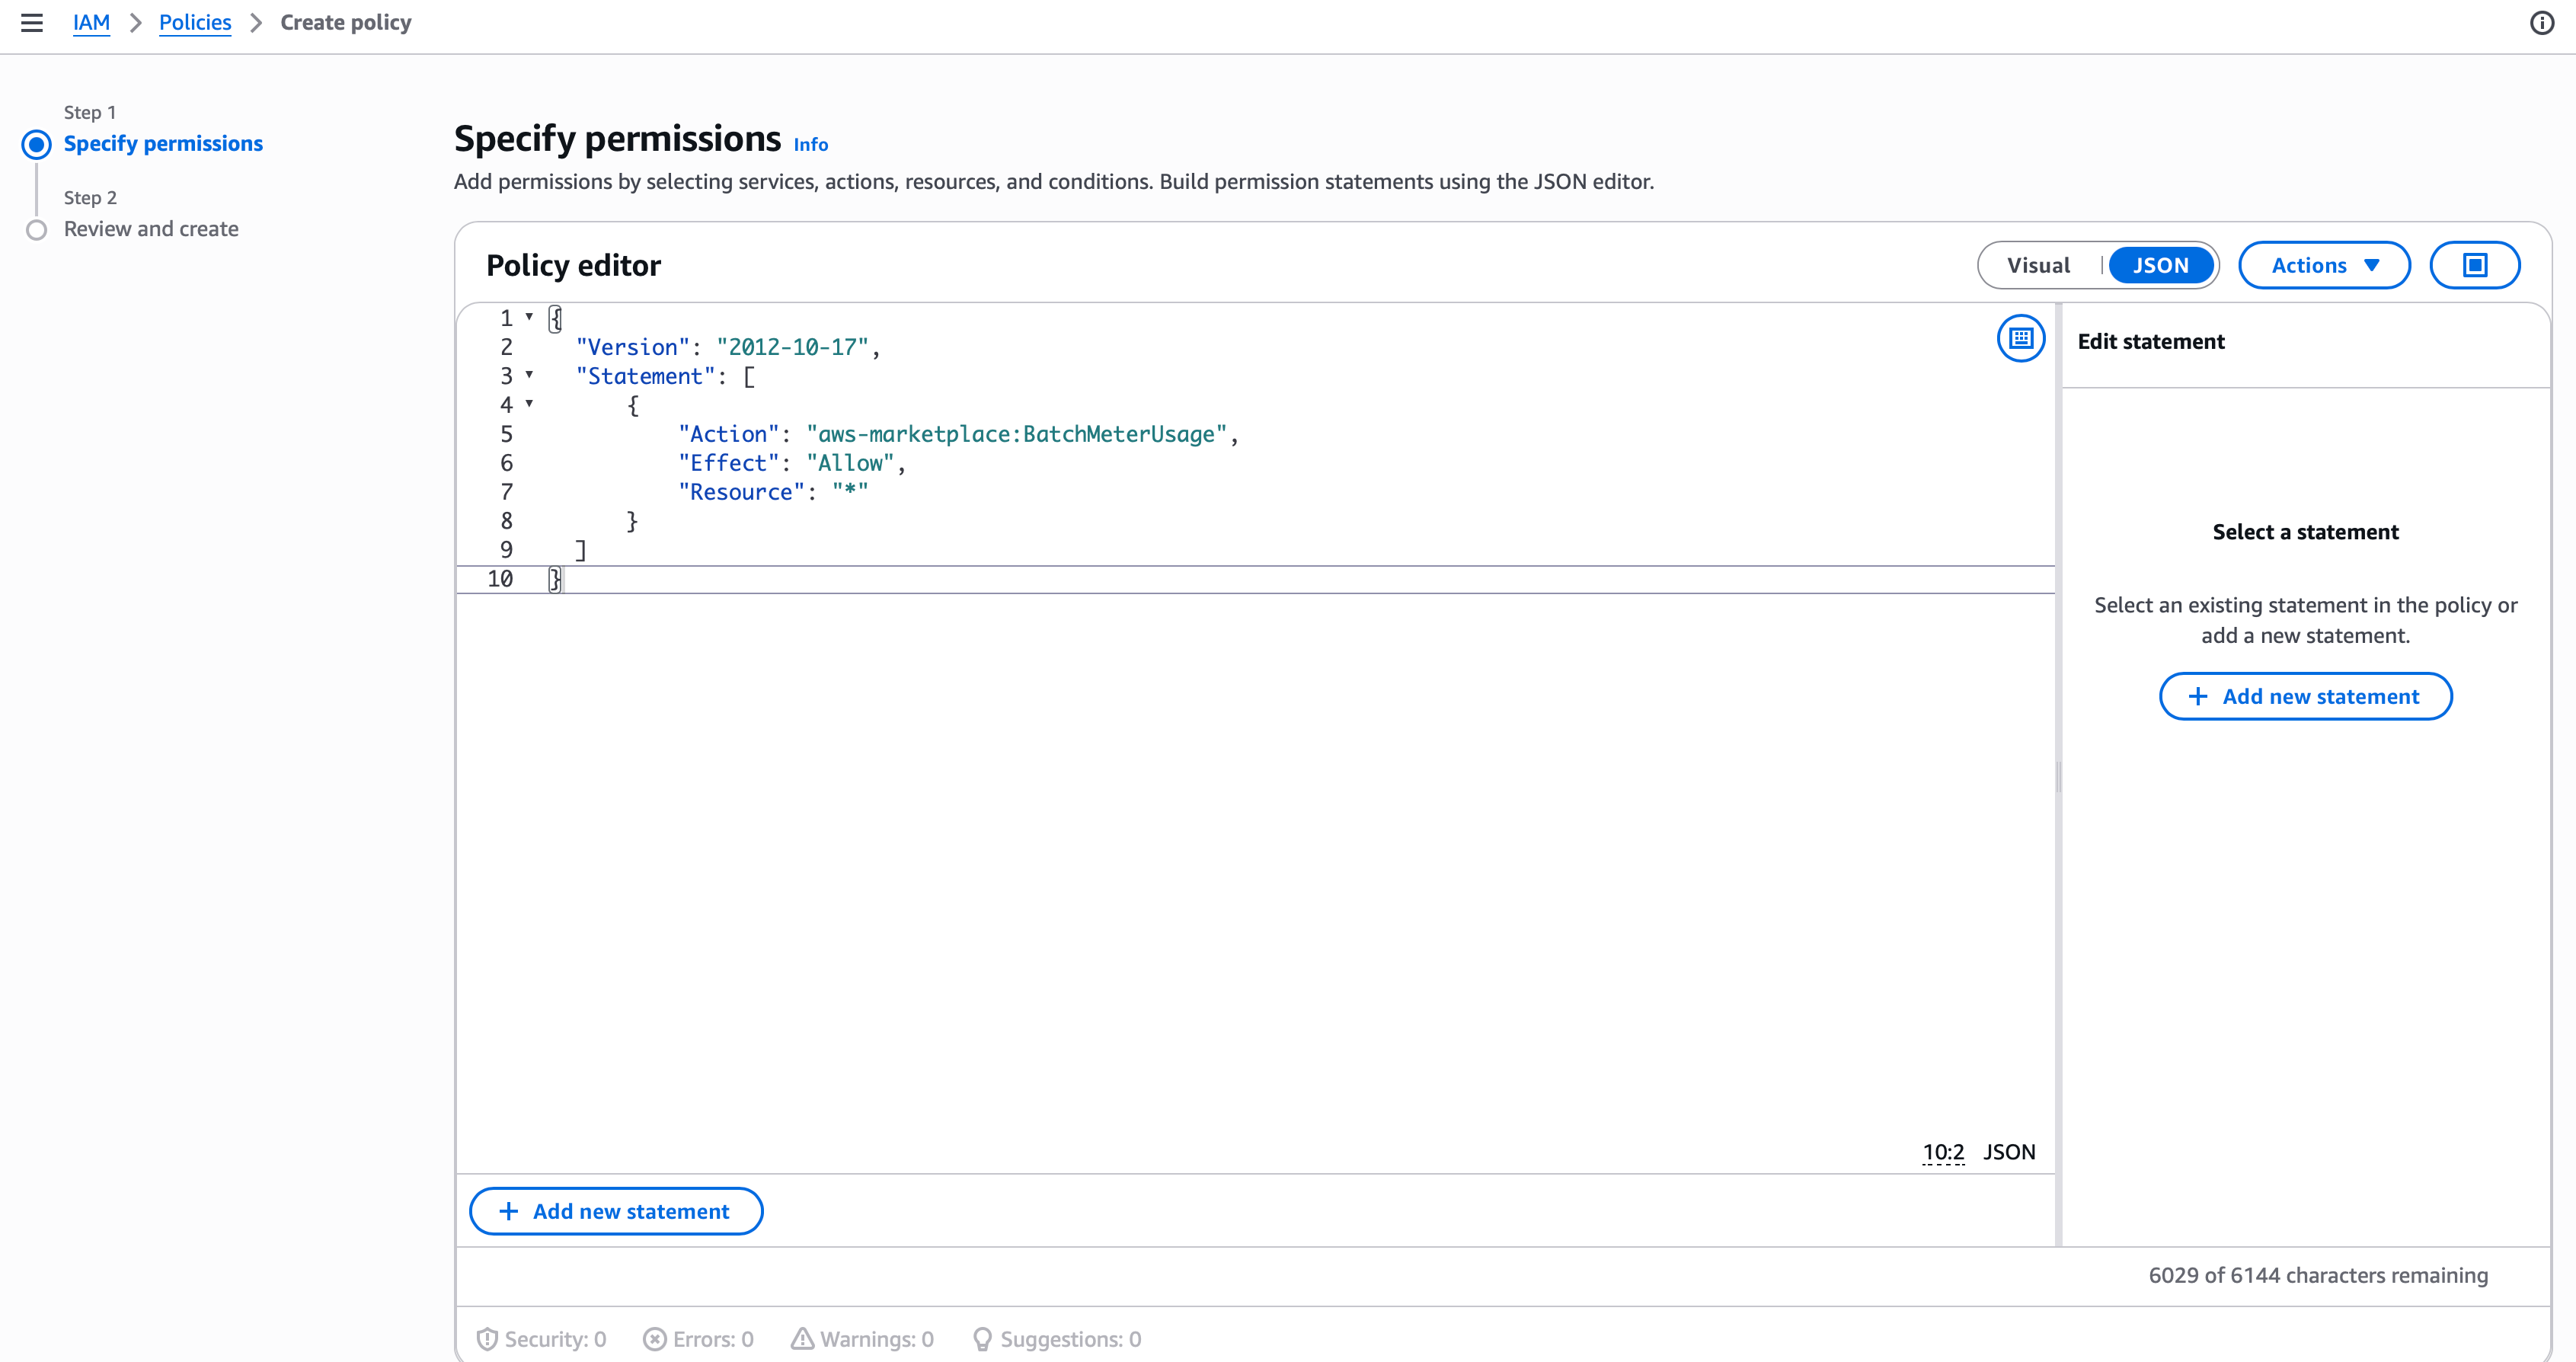Click Add new statement in Edit statement panel
The width and height of the screenshot is (2576, 1362).
2305,696
